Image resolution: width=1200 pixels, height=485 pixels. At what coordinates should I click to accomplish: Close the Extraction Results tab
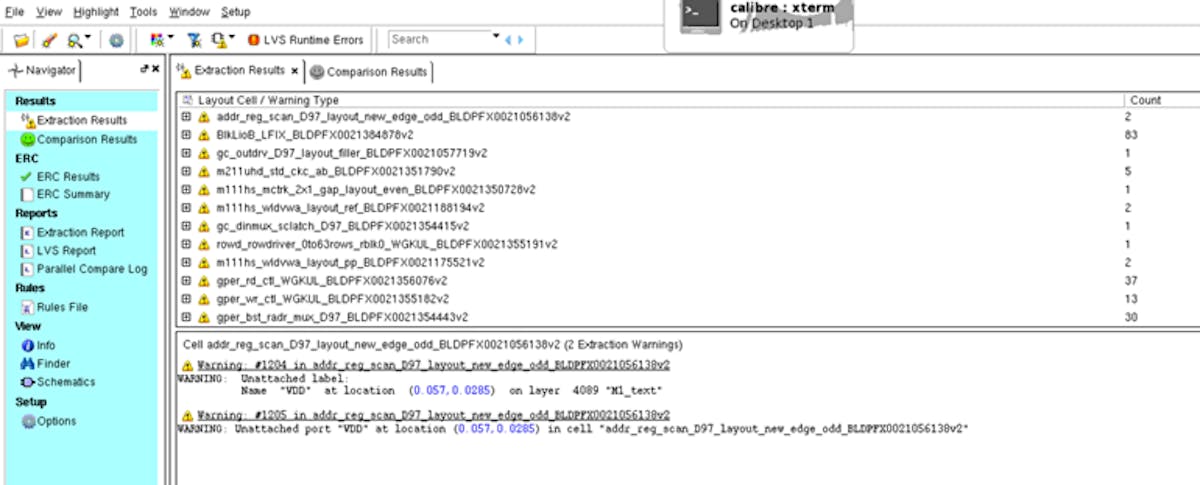pyautogui.click(x=294, y=71)
